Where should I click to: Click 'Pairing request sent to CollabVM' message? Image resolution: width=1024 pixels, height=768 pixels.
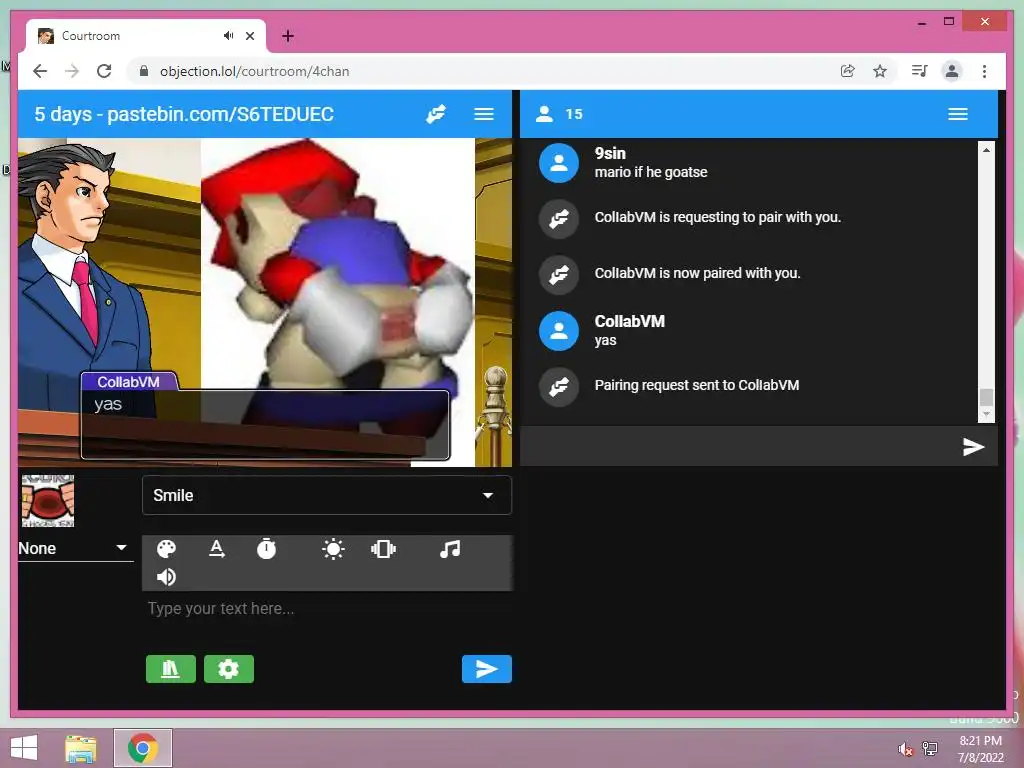tap(696, 385)
